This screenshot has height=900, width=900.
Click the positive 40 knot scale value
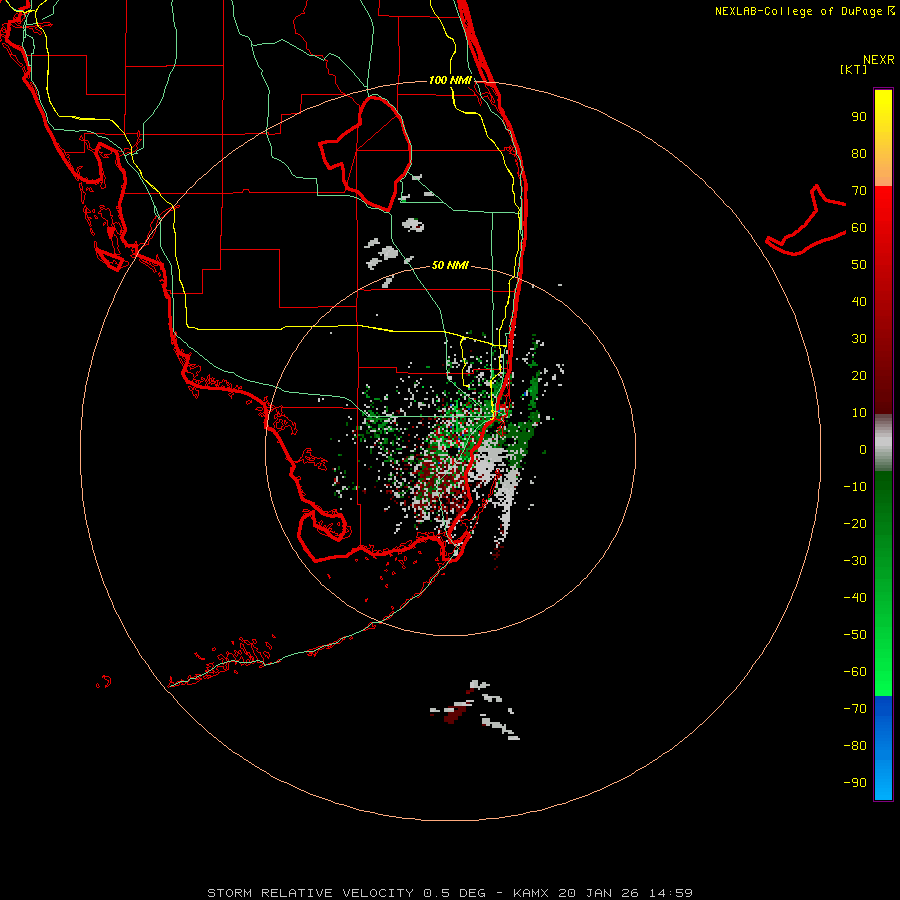coord(859,301)
